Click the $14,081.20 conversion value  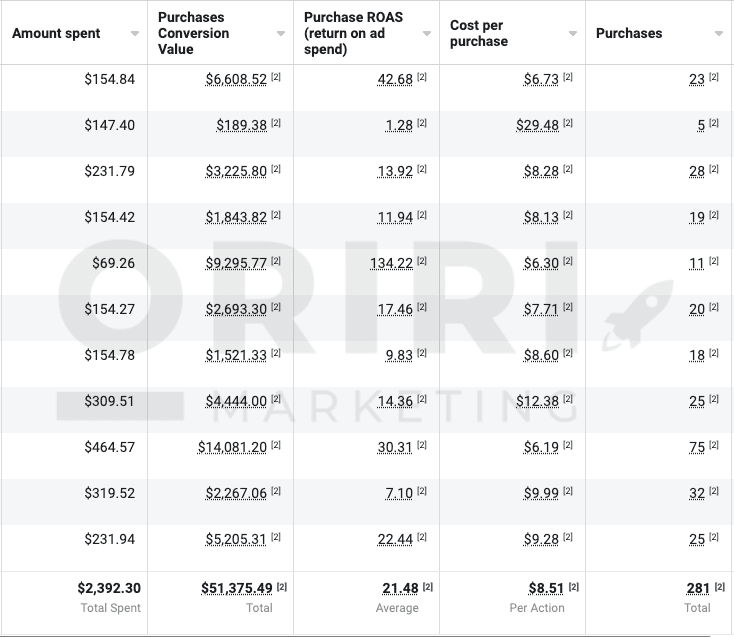tap(232, 447)
